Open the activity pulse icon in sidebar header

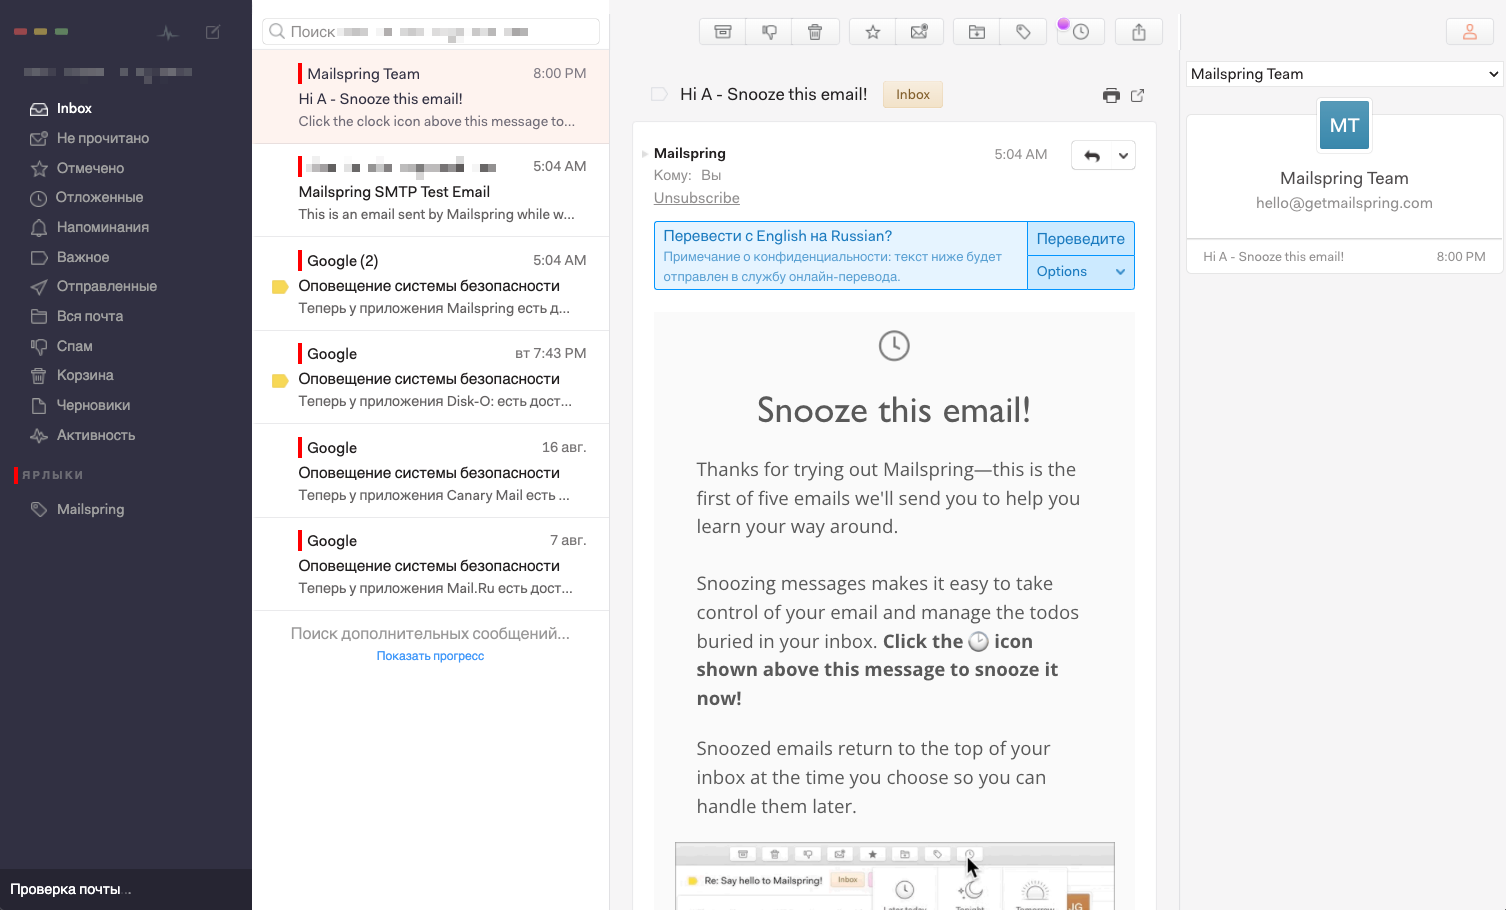pos(168,33)
